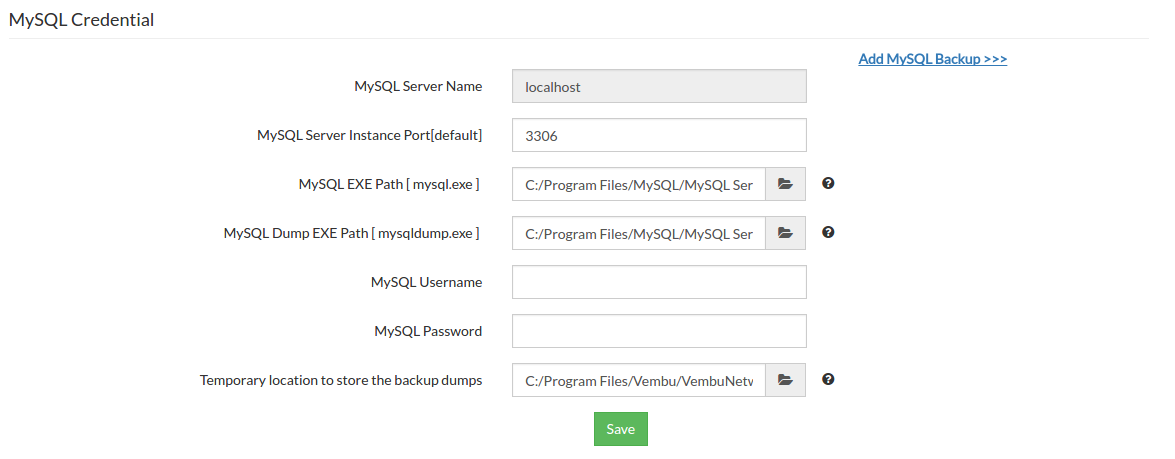The height and width of the screenshot is (459, 1175).
Task: Focus the MySQL Server Name field
Action: [x=659, y=87]
